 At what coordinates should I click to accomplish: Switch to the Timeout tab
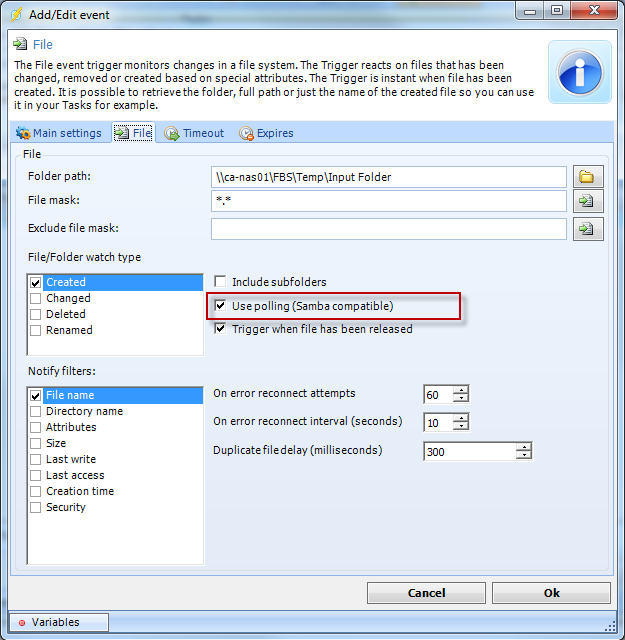(194, 133)
